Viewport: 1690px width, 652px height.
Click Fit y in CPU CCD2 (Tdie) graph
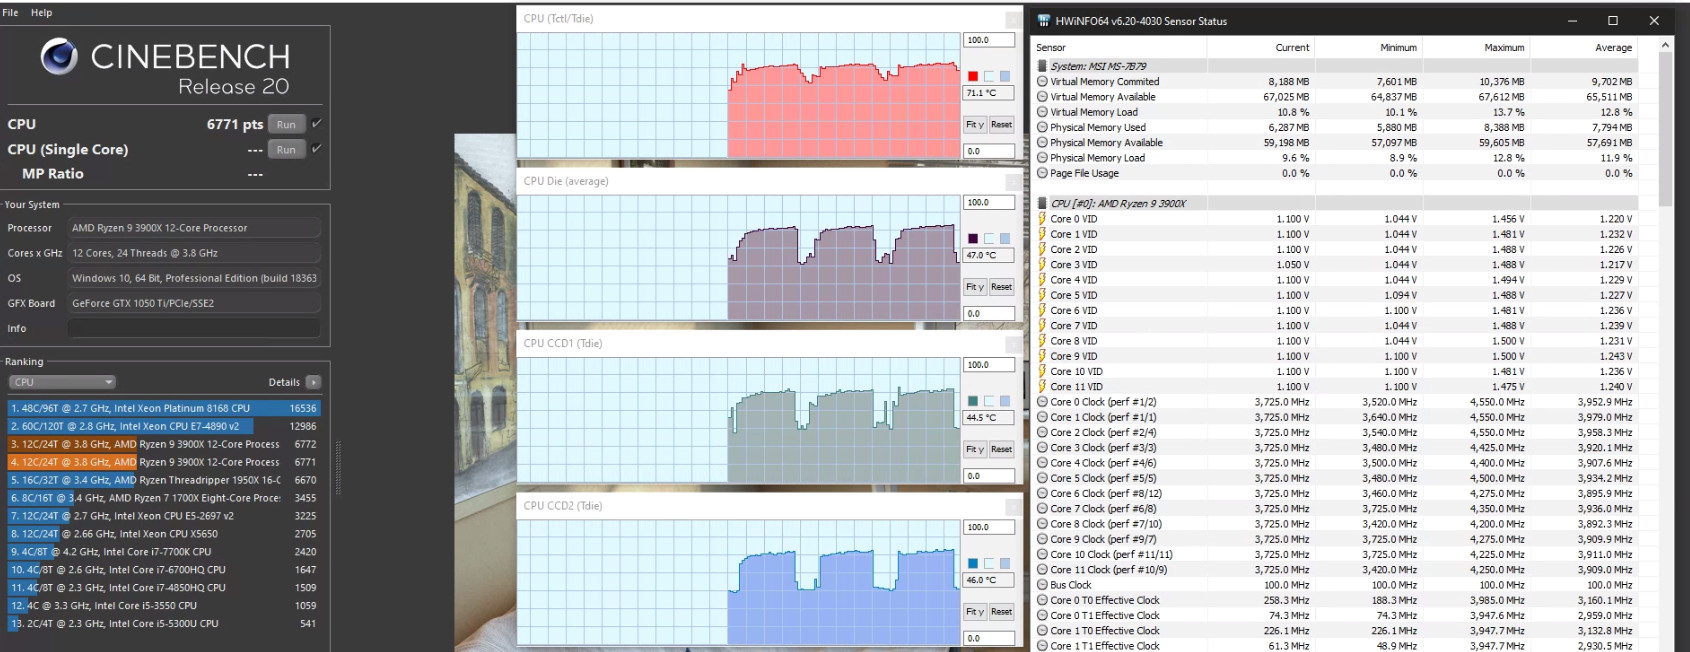[975, 611]
